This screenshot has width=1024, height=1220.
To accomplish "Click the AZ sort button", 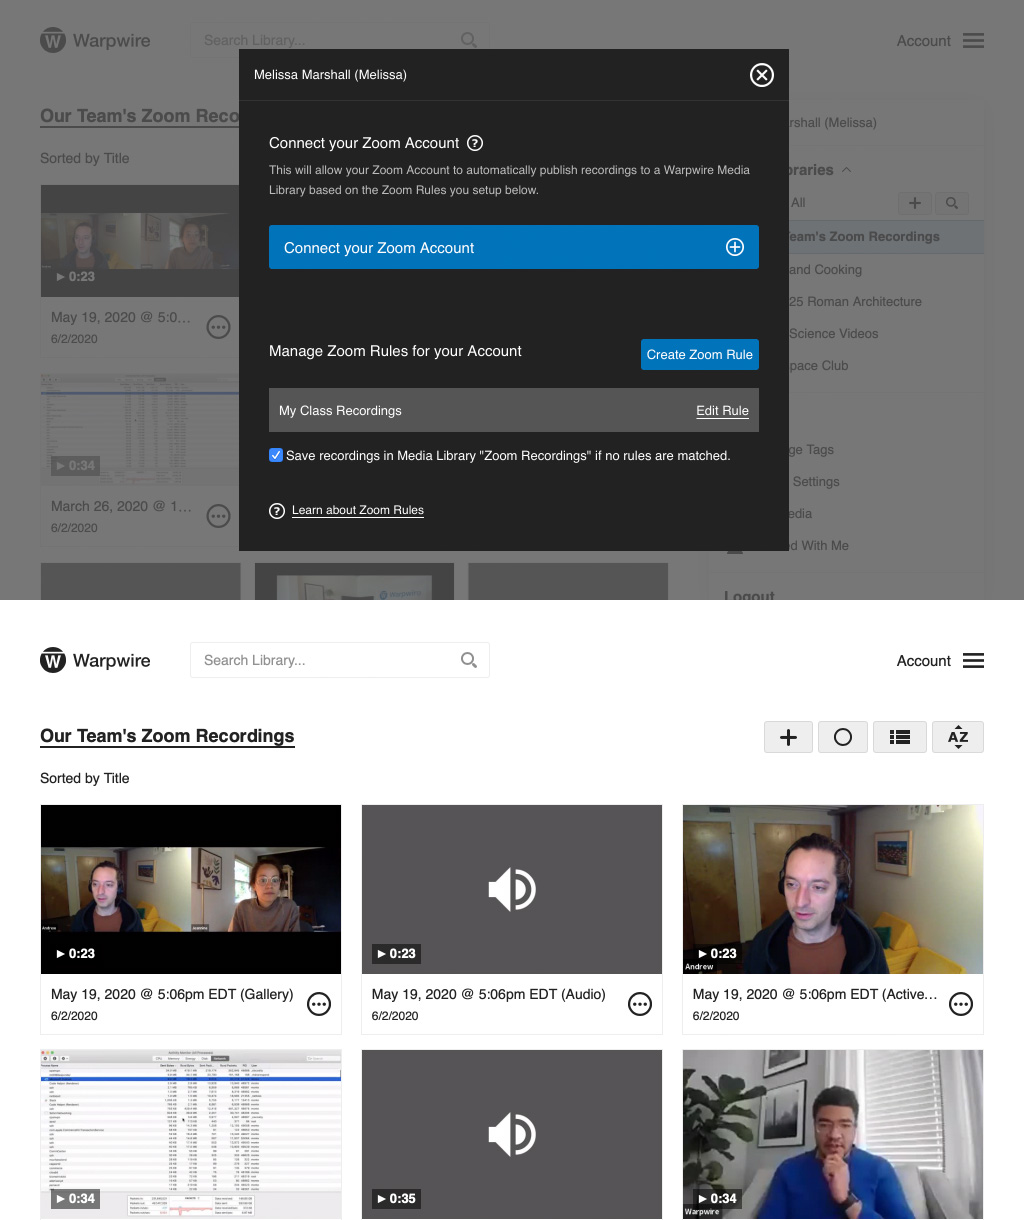I will (958, 737).
